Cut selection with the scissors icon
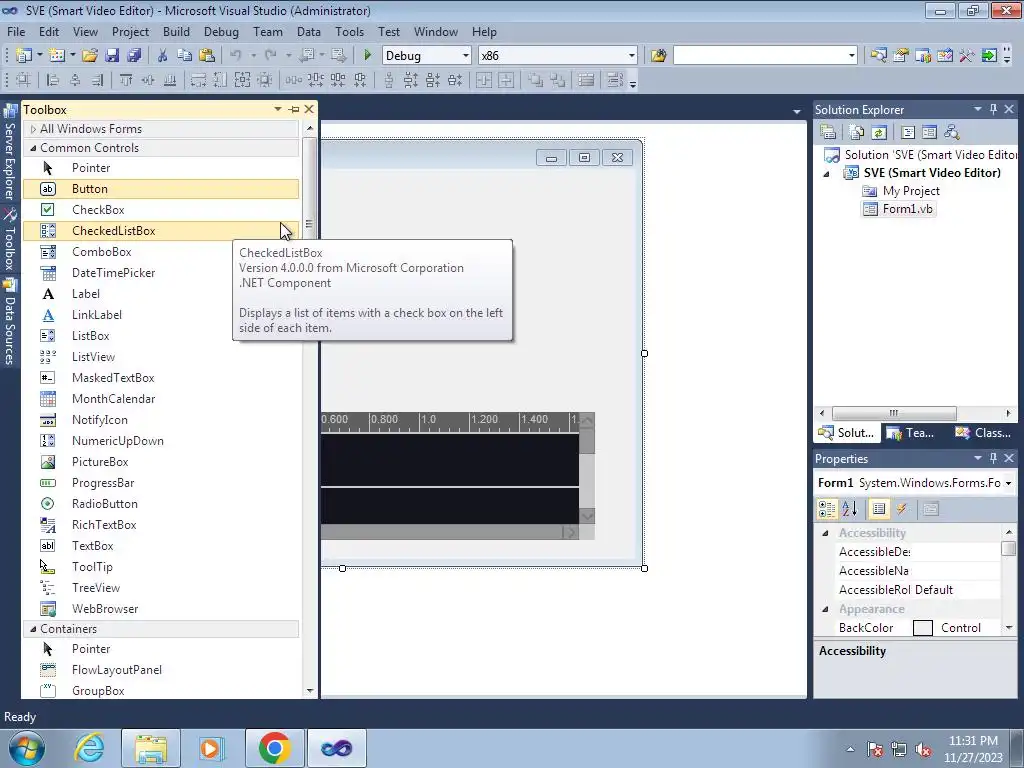 point(163,56)
